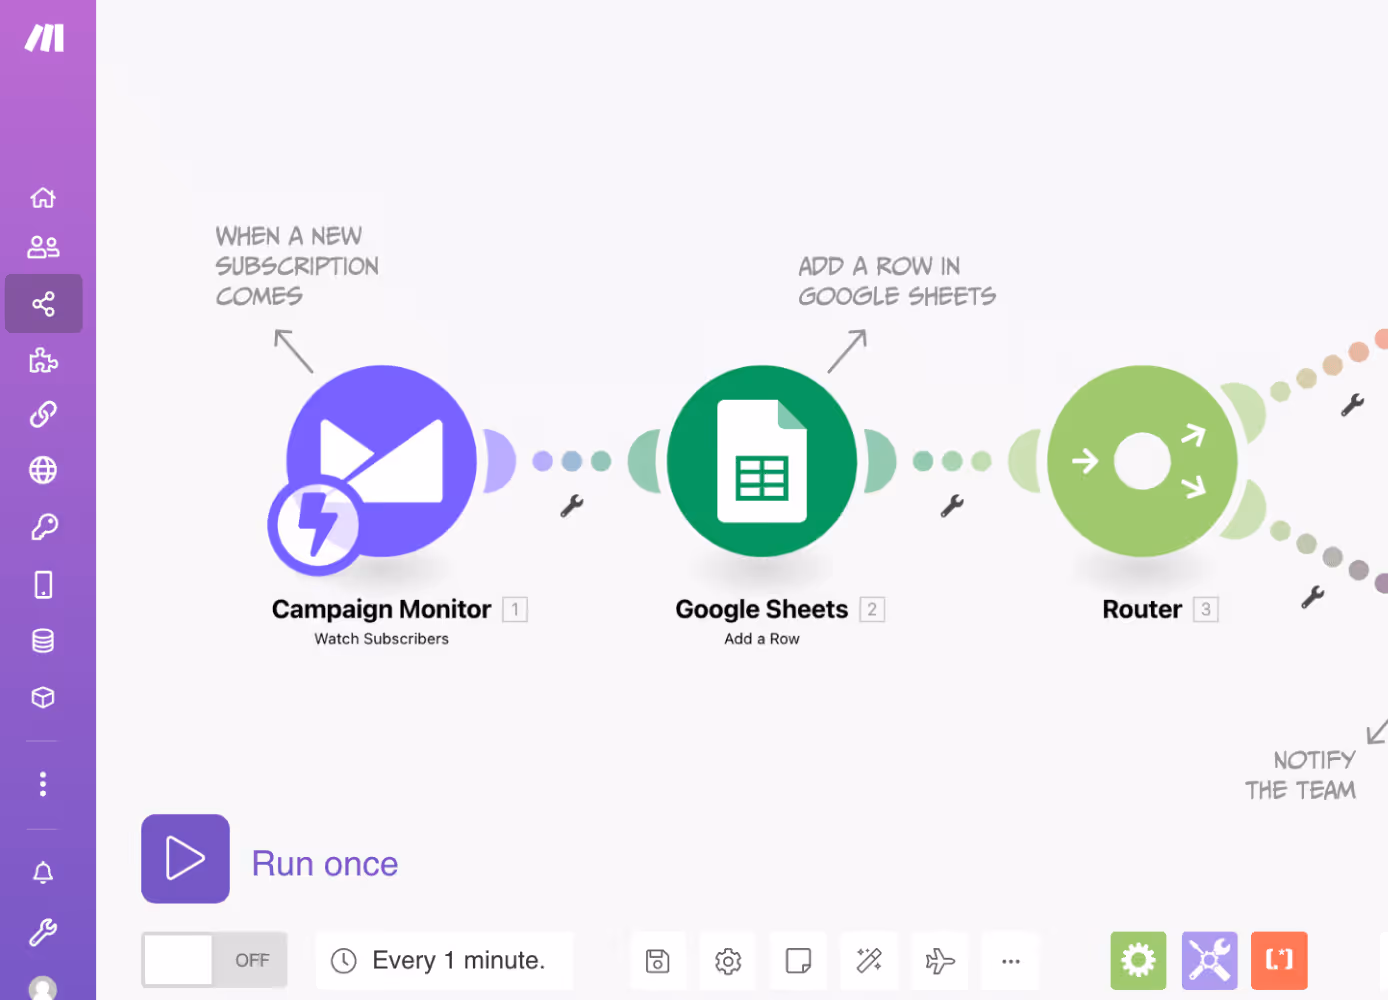Click the Auto-align magic wand
Viewport: 1388px width, 1000px height.
(869, 961)
